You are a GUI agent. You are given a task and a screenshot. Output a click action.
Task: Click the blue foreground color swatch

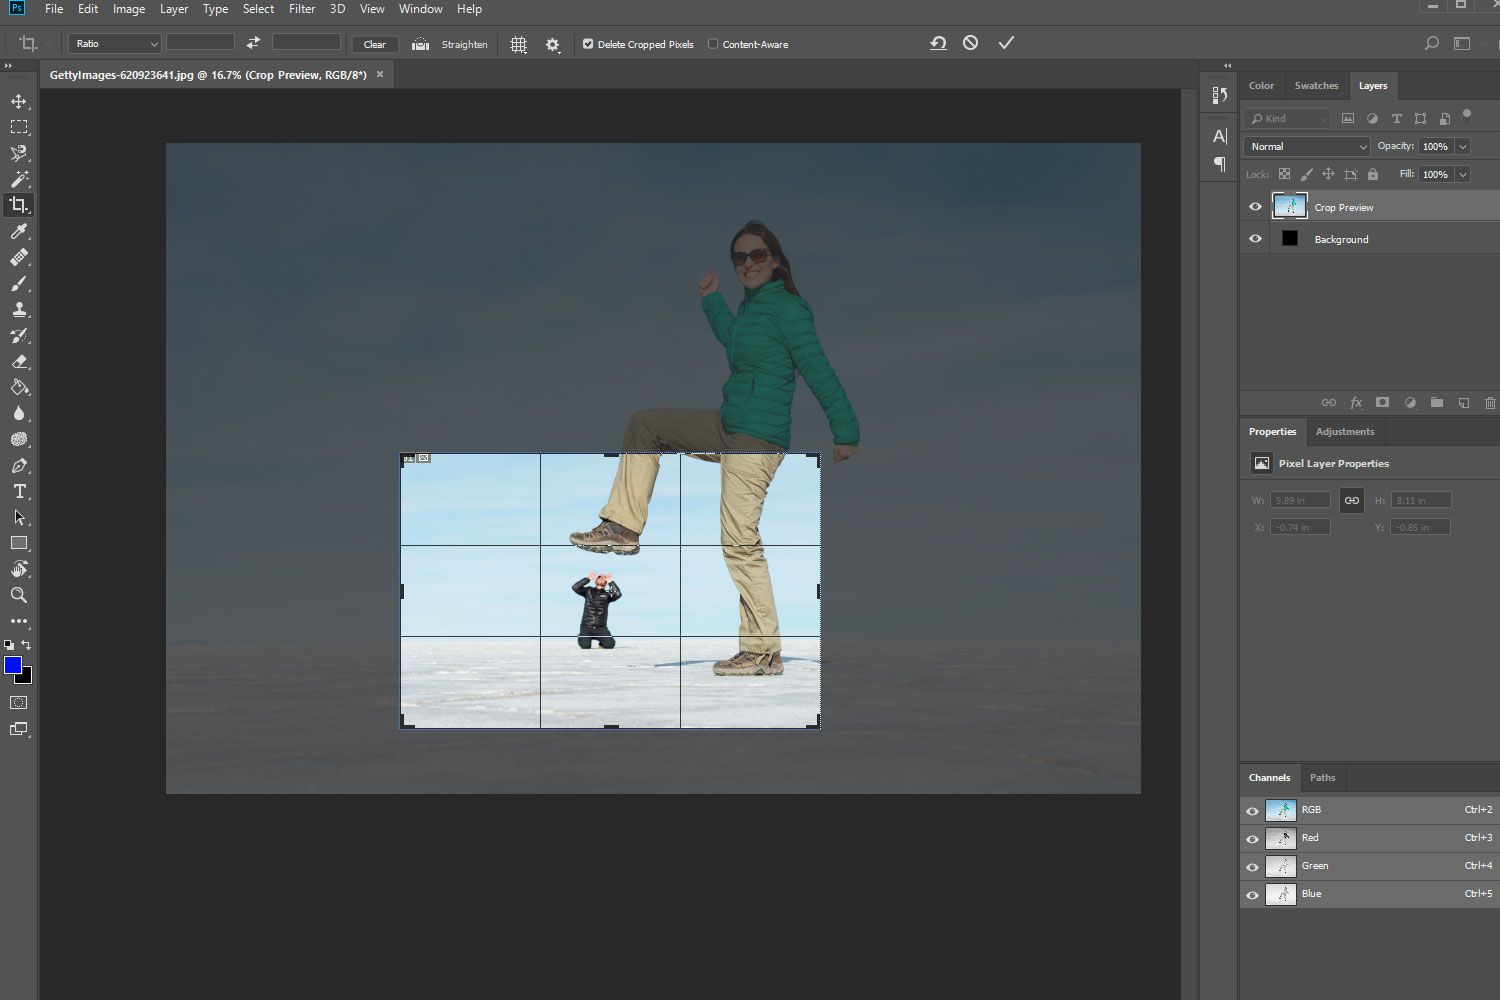13,665
